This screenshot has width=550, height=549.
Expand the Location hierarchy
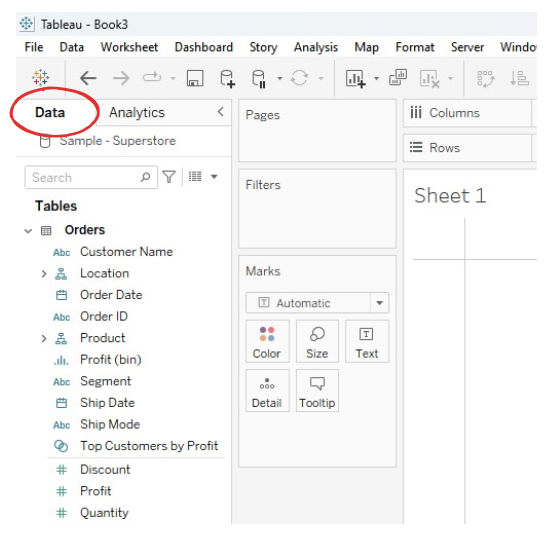coord(44,274)
